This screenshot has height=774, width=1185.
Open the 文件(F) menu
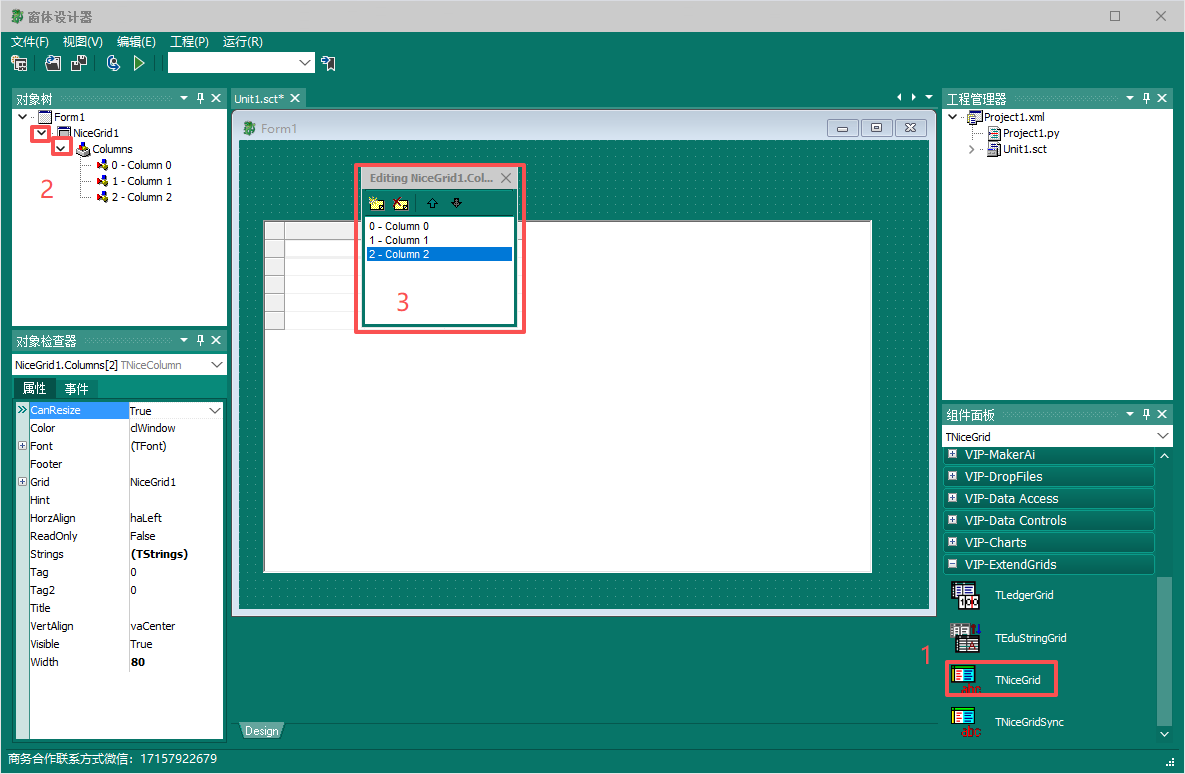point(29,42)
